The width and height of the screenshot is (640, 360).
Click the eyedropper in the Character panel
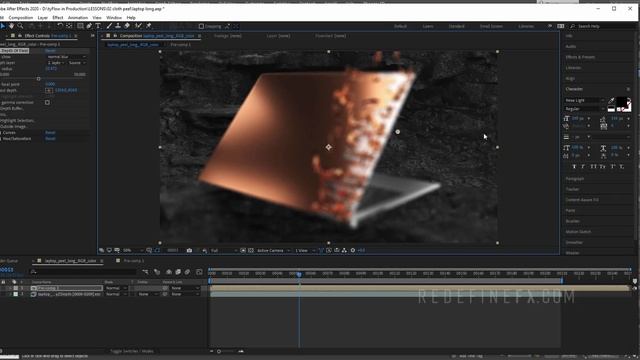tap(611, 100)
